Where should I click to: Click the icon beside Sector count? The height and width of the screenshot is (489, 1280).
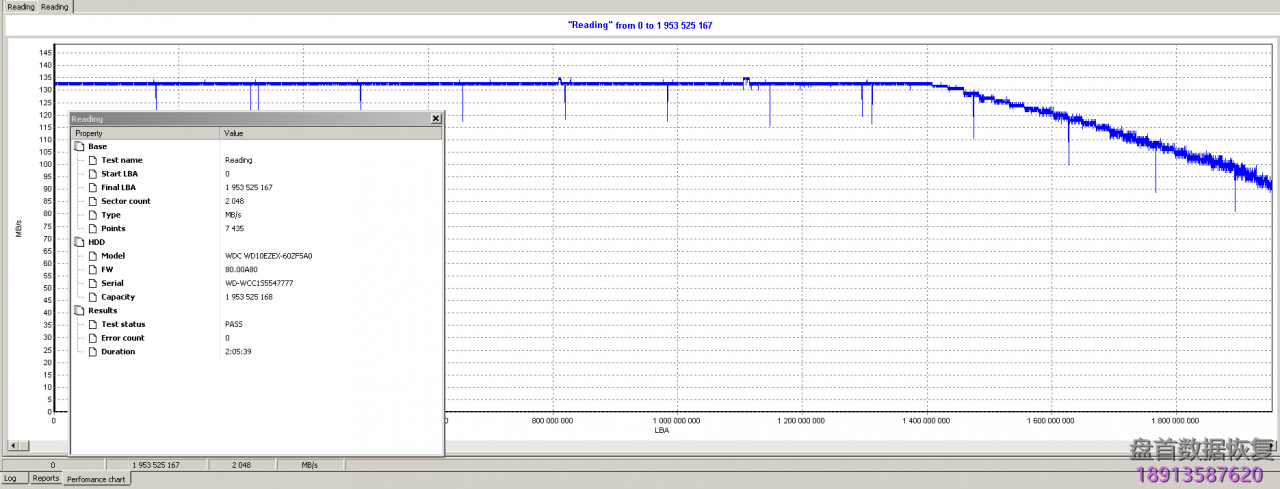coord(93,201)
